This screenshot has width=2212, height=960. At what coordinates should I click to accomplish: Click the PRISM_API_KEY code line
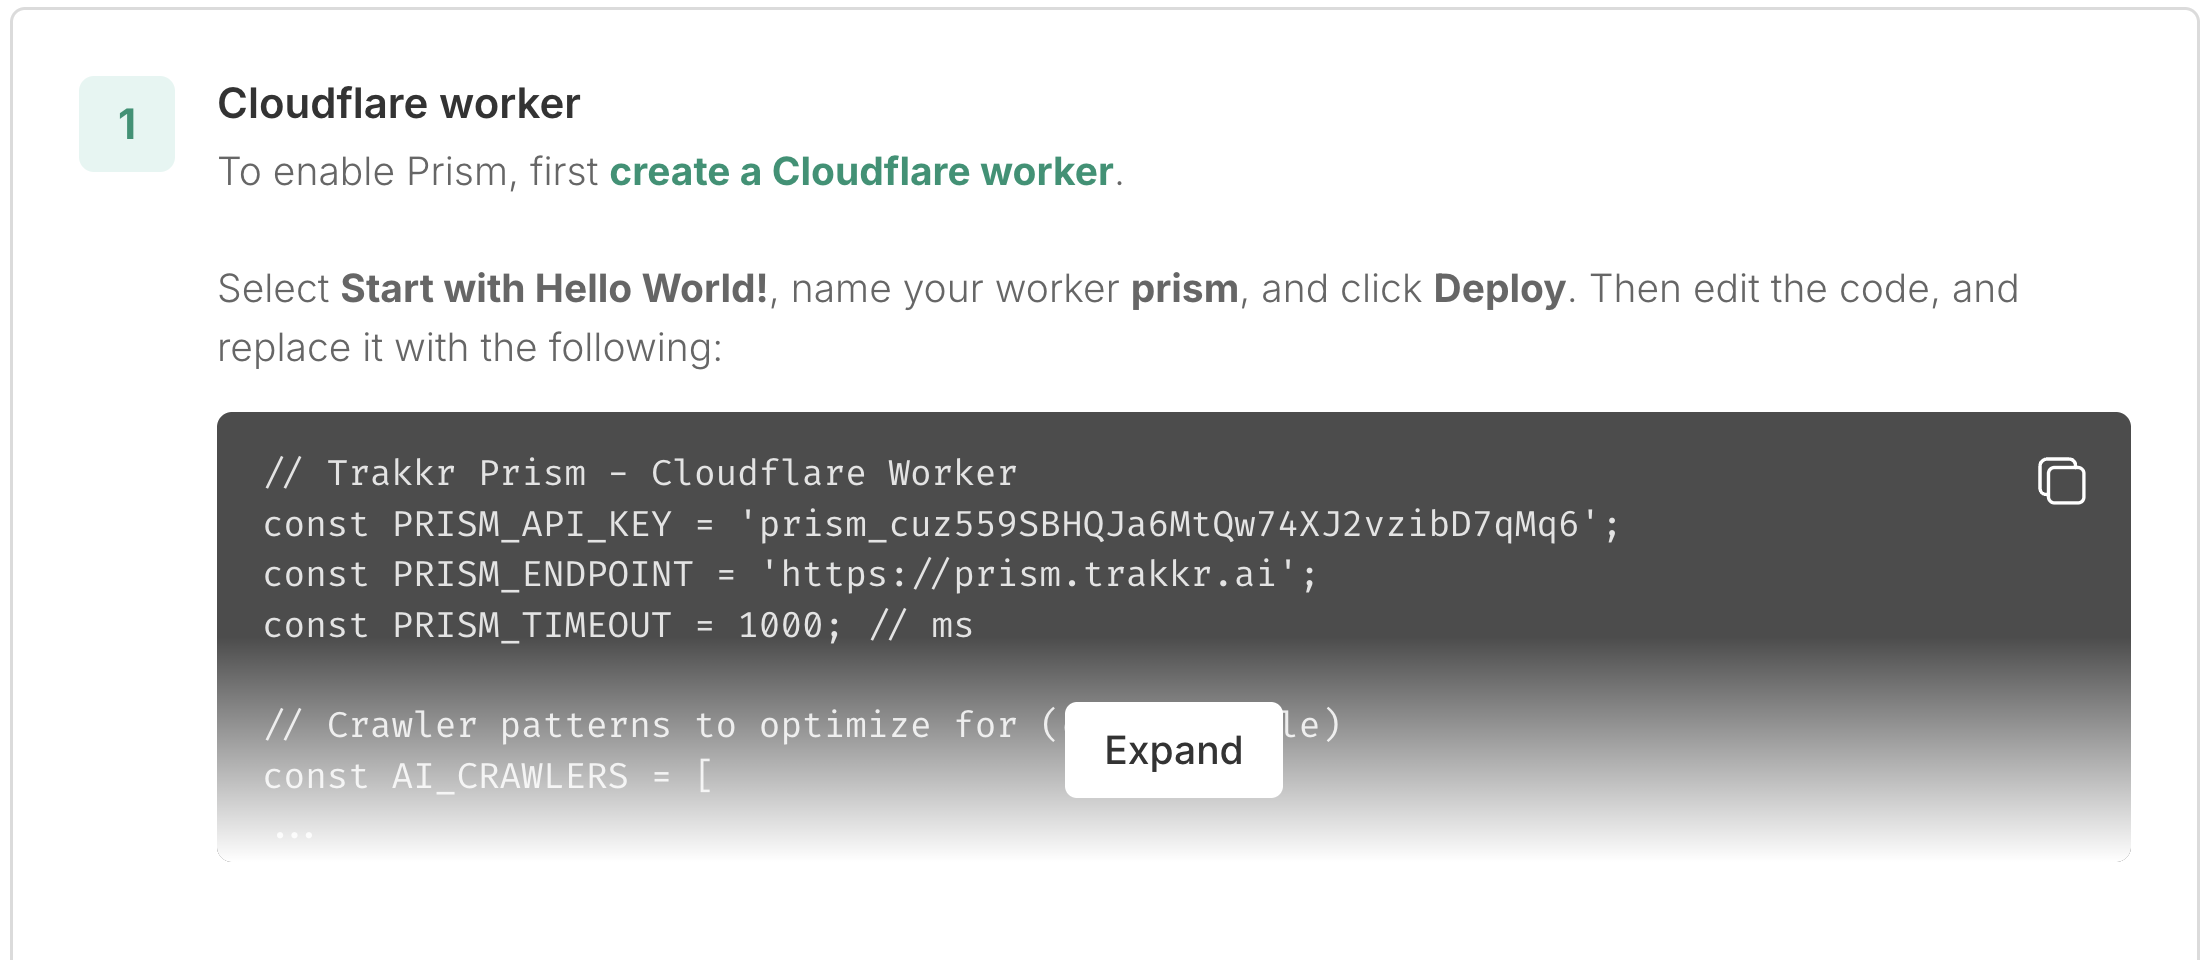tap(941, 524)
